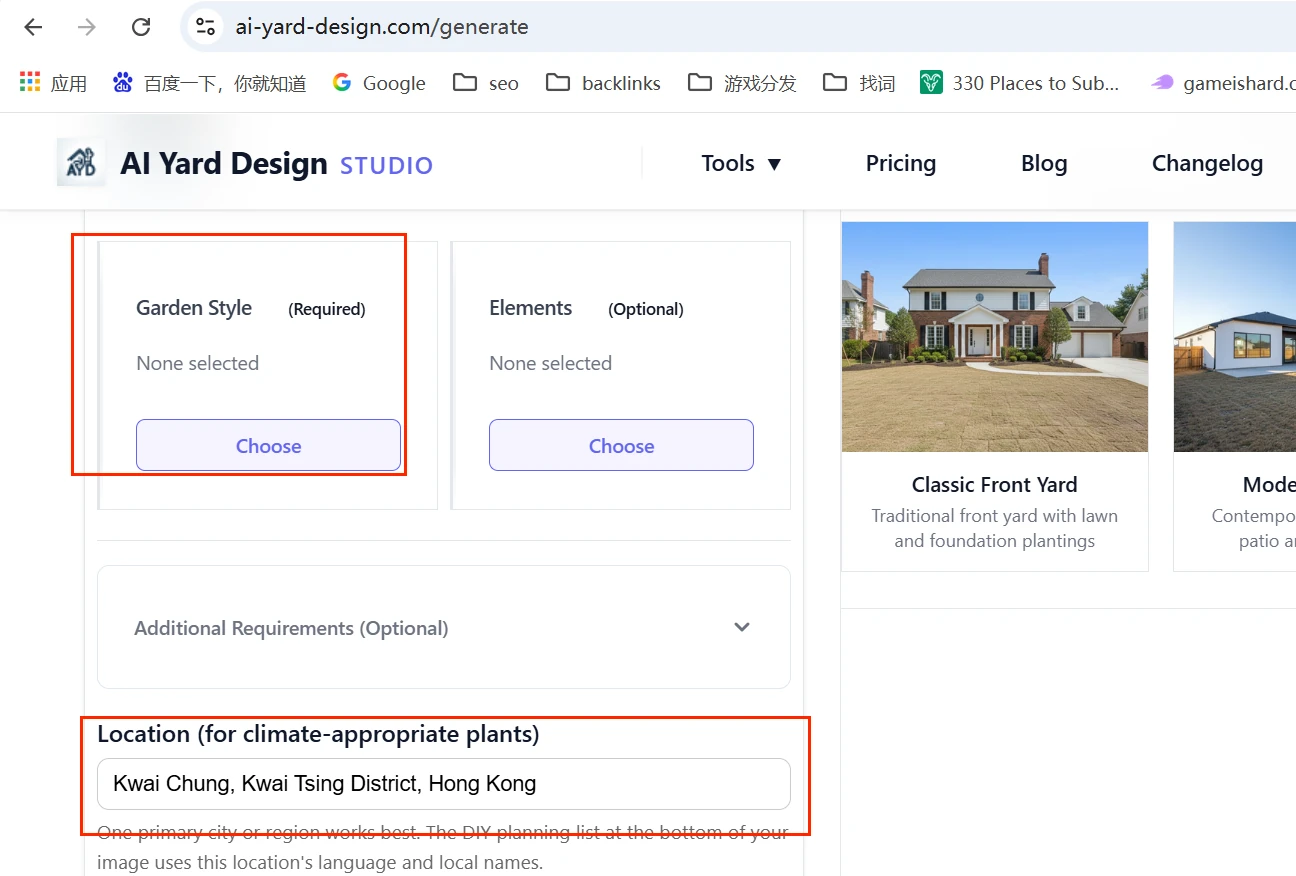The image size is (1296, 876).
Task: Open the 百度一下 bookmark
Action: (209, 83)
